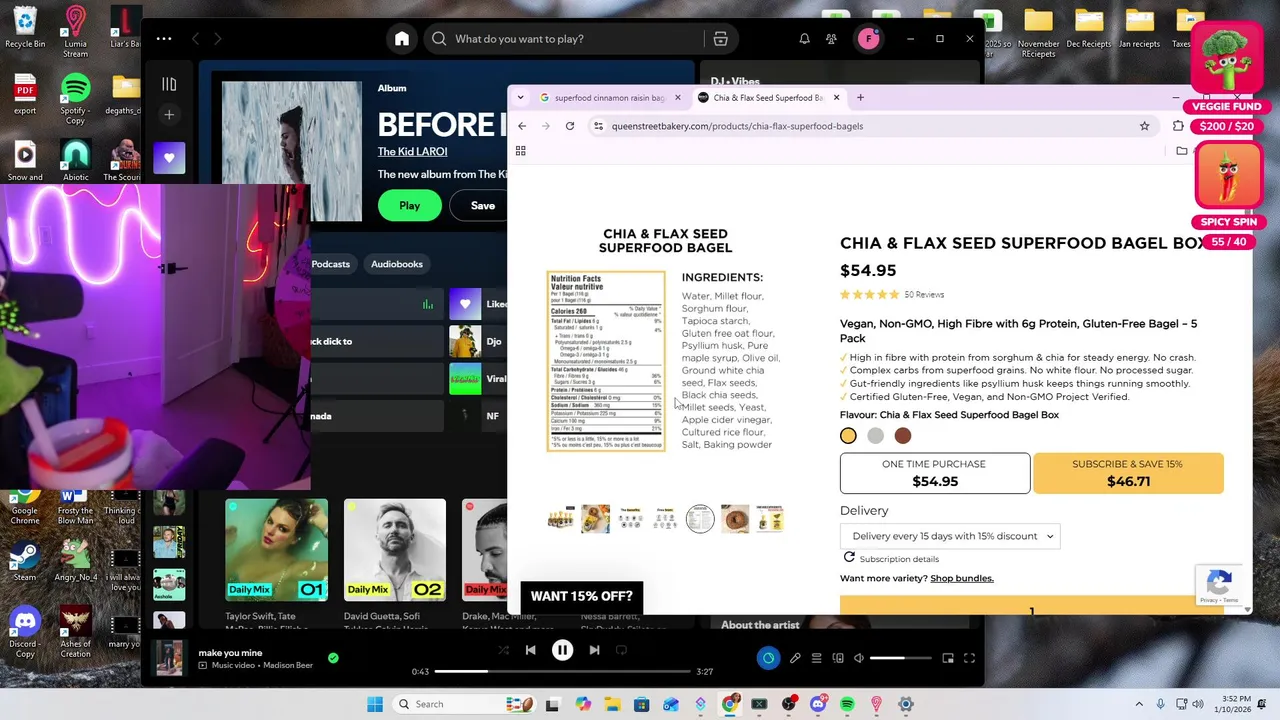Close the Chia & Flax Seed tab

point(836,98)
